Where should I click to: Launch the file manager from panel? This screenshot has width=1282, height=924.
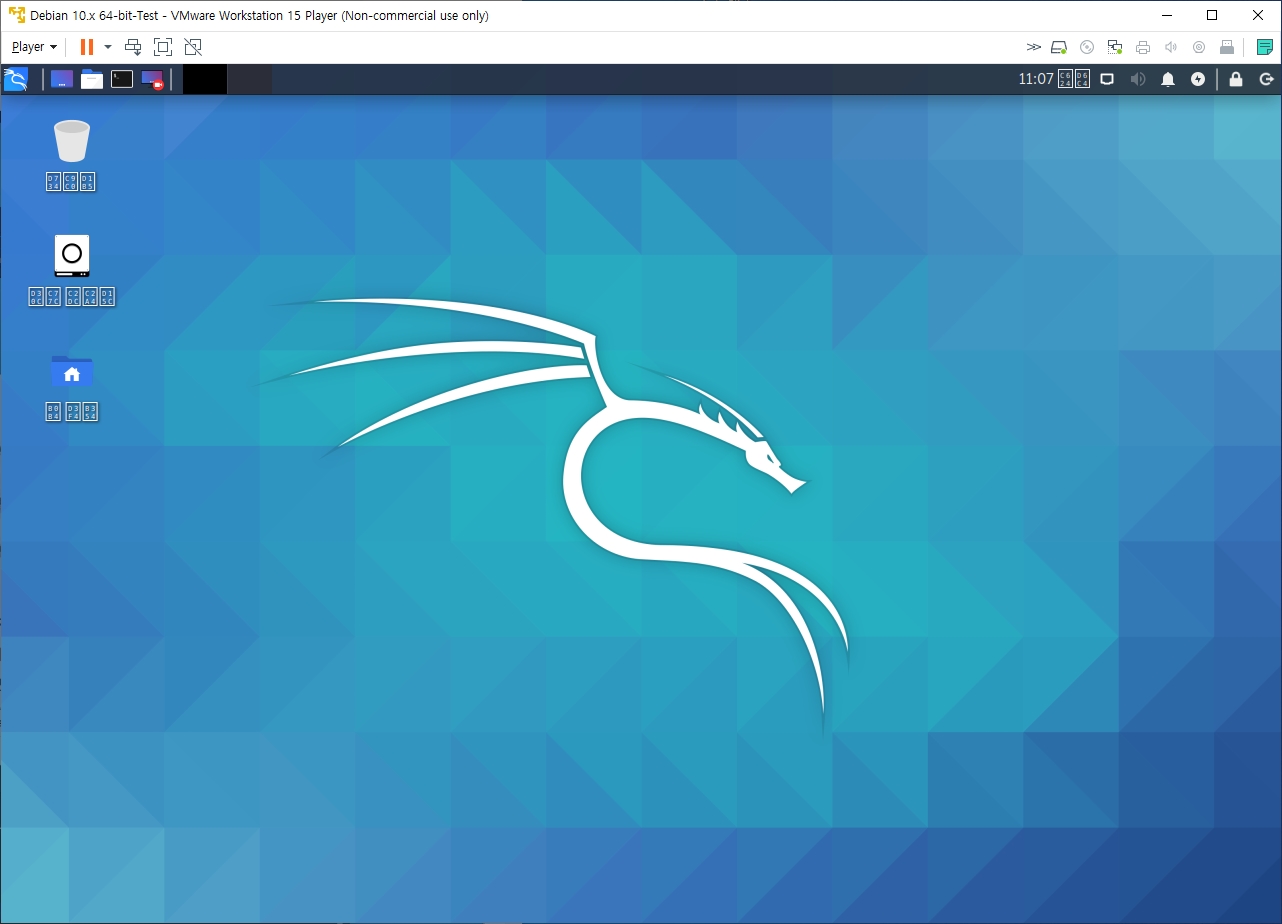(x=92, y=79)
